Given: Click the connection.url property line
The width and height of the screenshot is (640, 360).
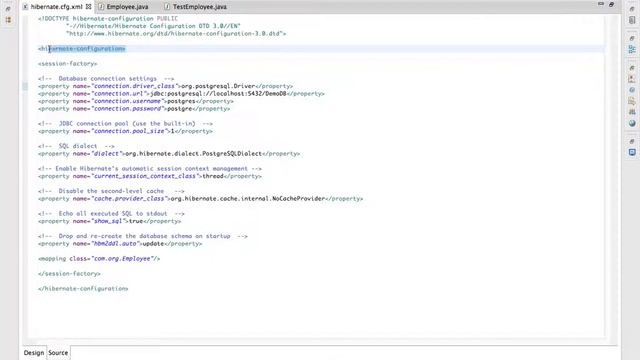Looking at the screenshot, I should [x=181, y=94].
